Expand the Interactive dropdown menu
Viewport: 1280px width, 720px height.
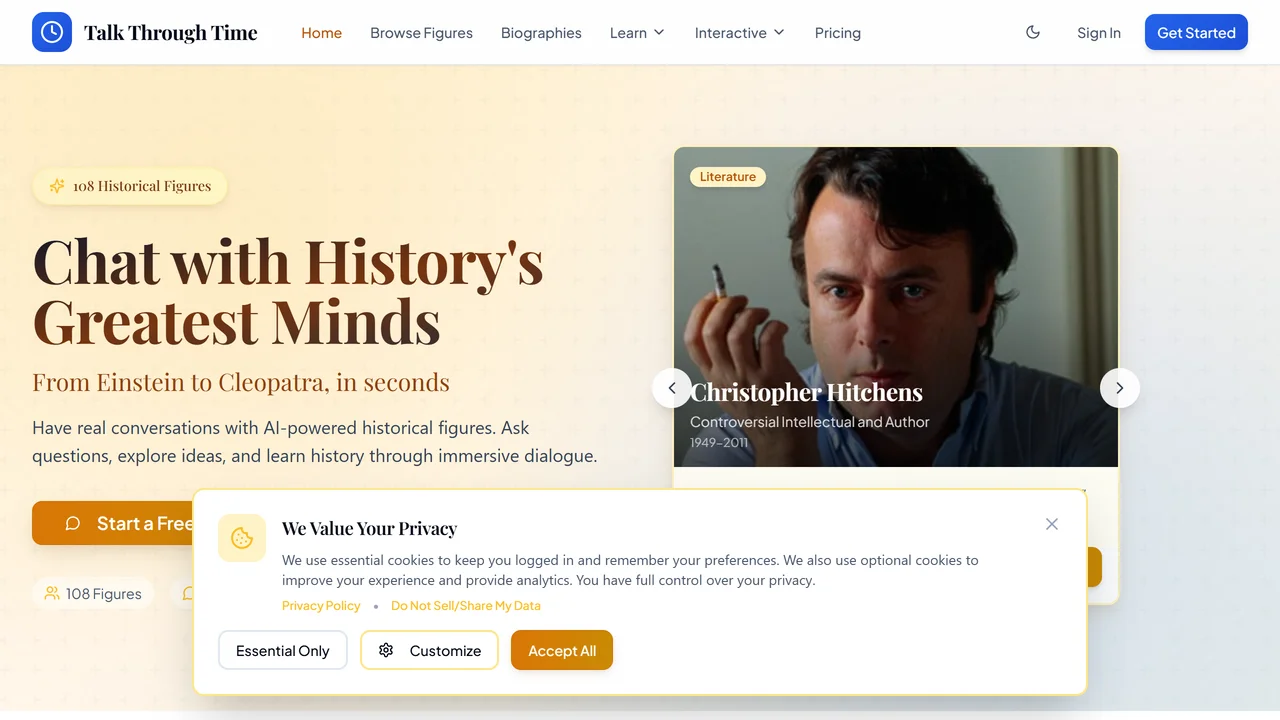740,32
